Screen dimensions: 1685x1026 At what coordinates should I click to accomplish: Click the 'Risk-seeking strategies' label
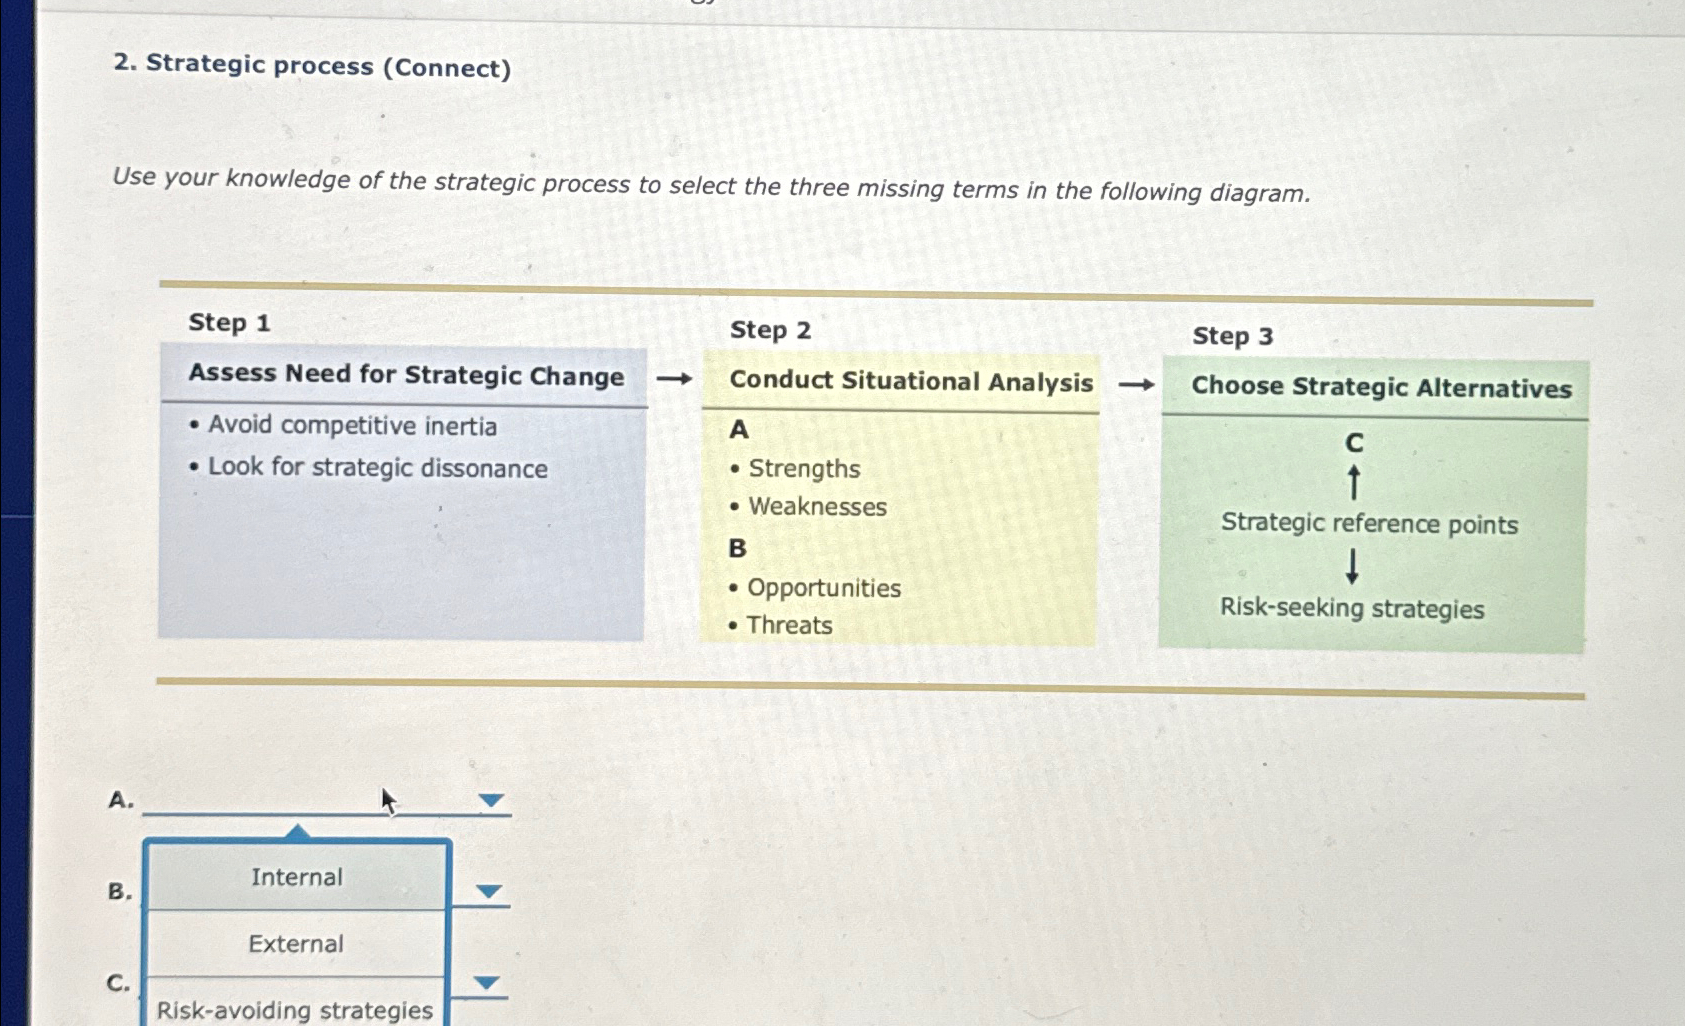coord(1353,610)
